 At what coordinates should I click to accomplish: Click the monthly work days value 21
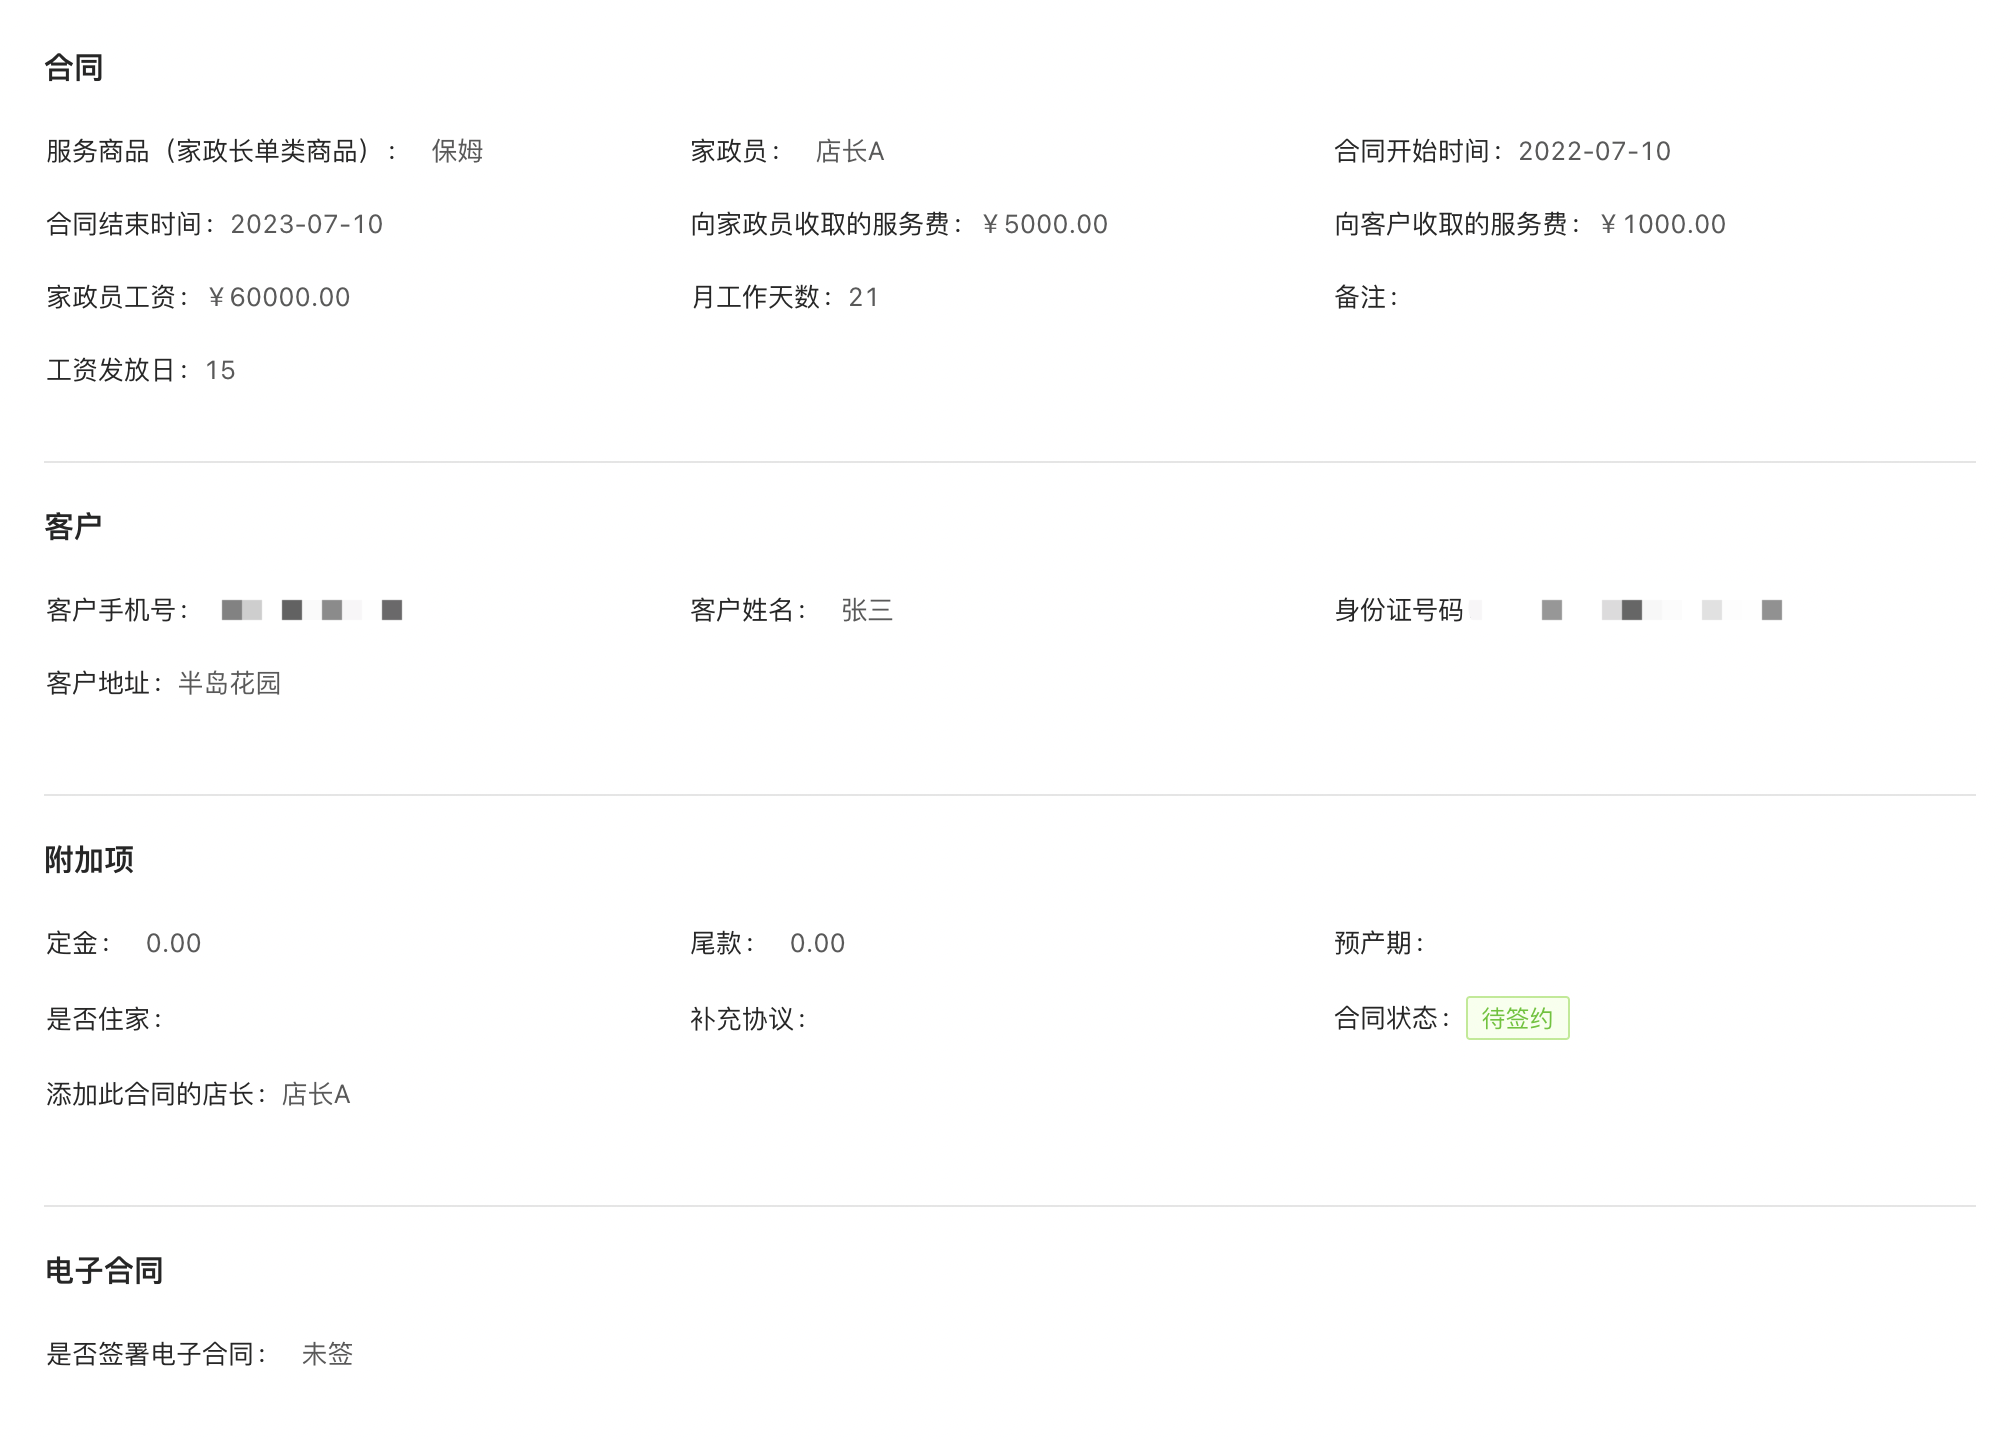(x=863, y=297)
